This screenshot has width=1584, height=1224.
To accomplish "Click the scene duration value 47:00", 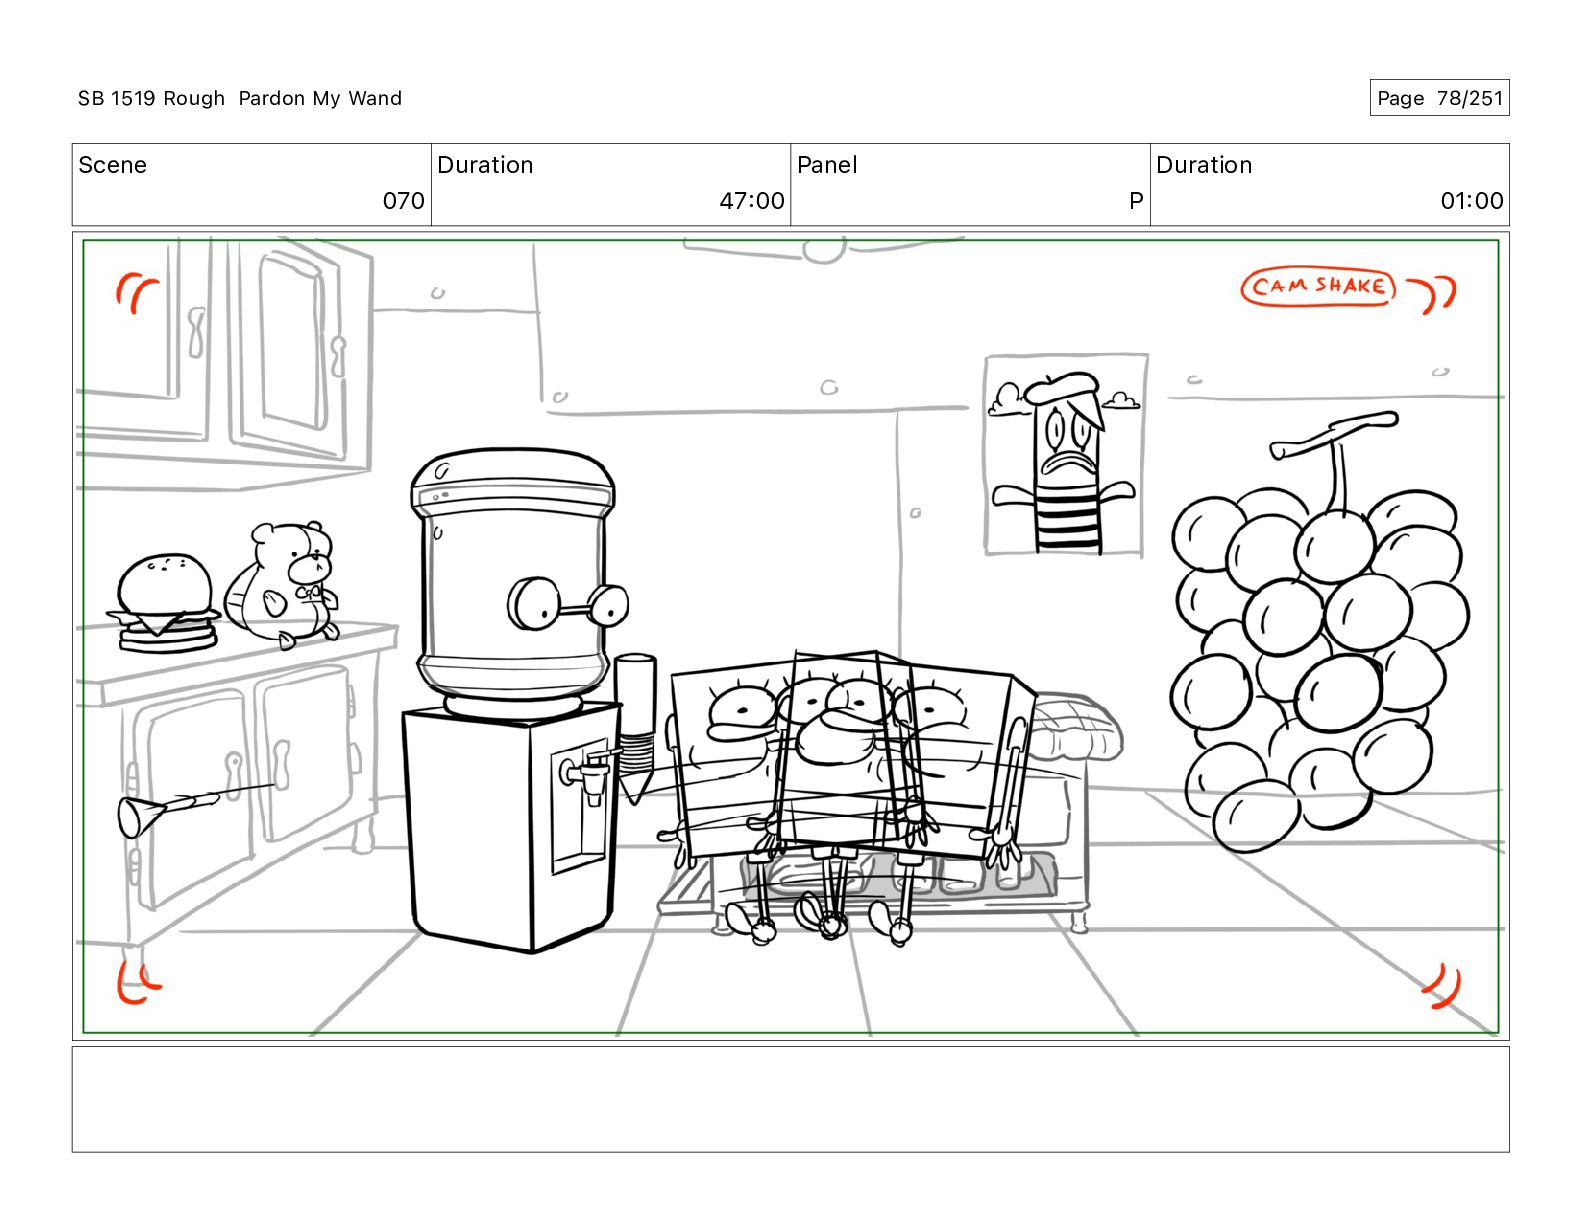I will pos(752,201).
